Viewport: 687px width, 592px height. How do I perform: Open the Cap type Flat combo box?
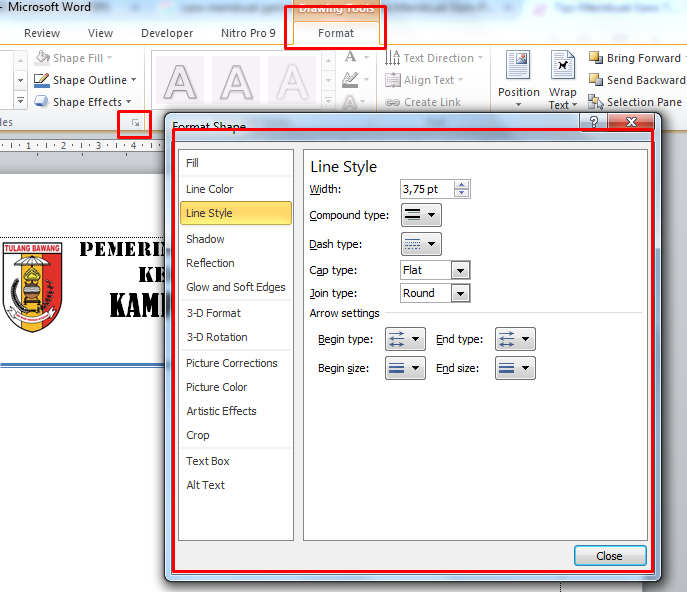click(435, 270)
